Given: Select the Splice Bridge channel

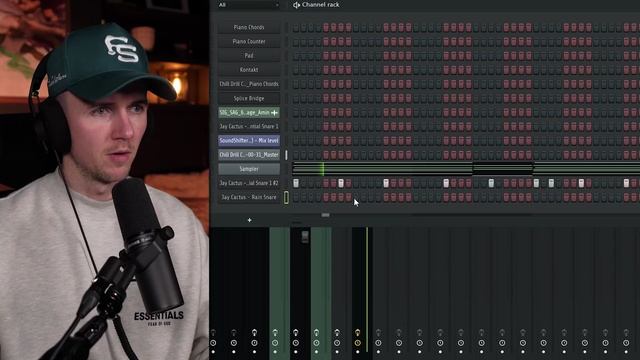Looking at the screenshot, I should [249, 98].
